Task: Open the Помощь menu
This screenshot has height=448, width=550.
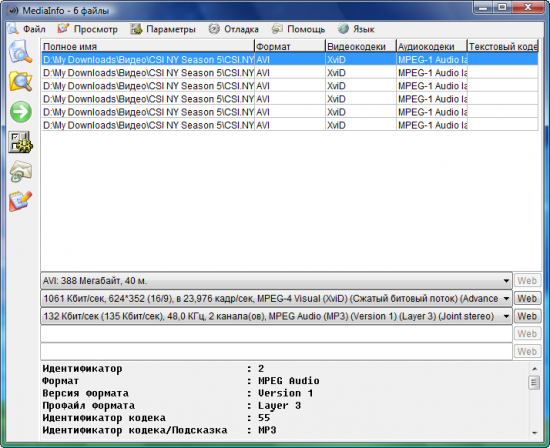Action: [x=299, y=29]
